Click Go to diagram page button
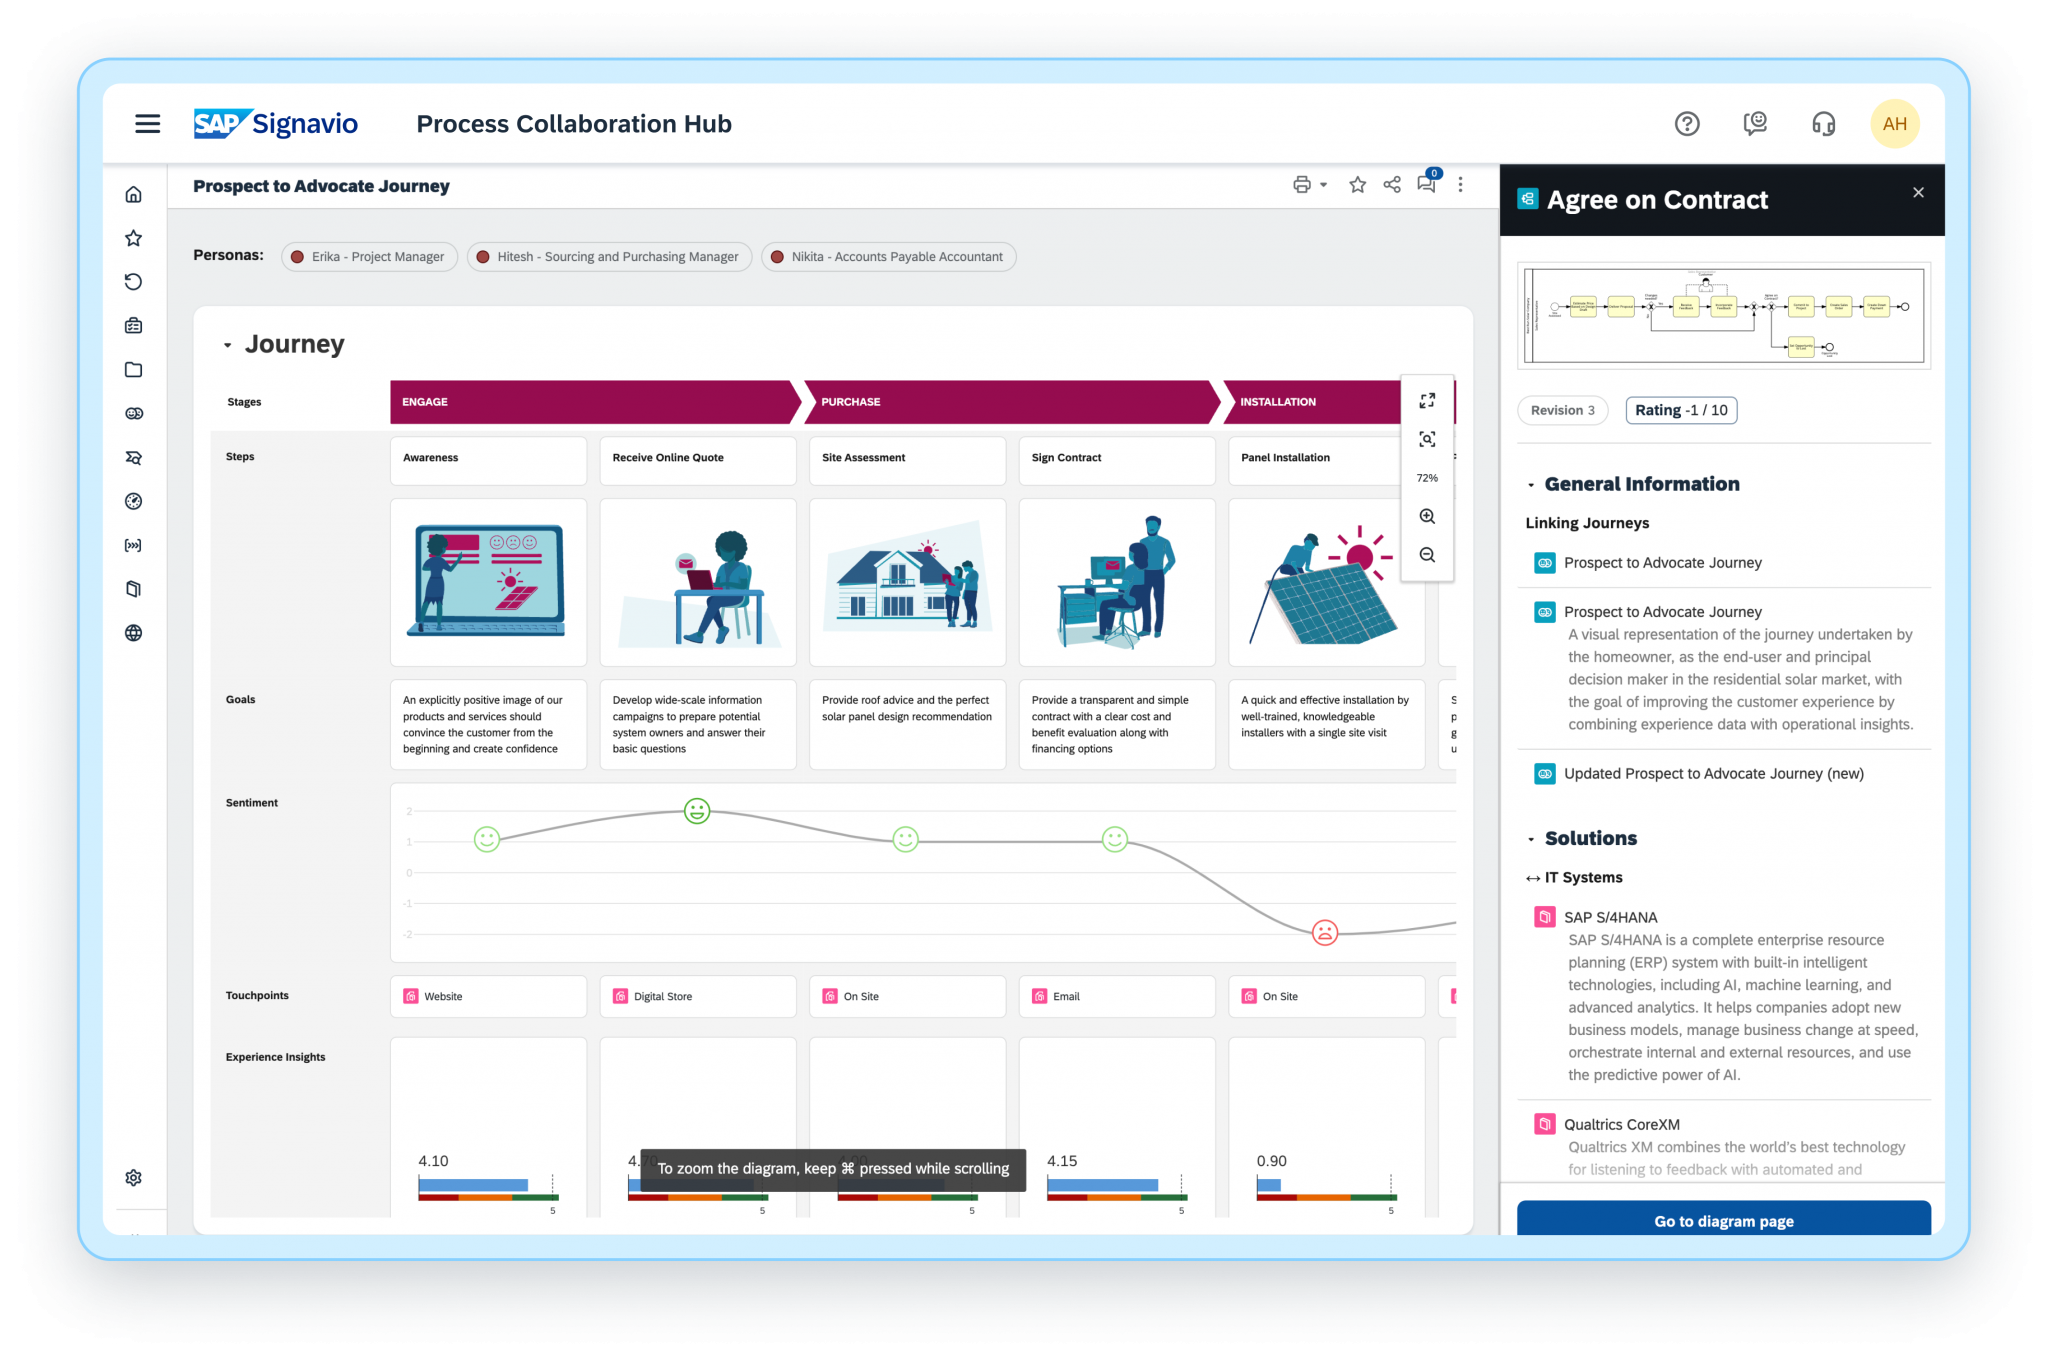 1724,1221
